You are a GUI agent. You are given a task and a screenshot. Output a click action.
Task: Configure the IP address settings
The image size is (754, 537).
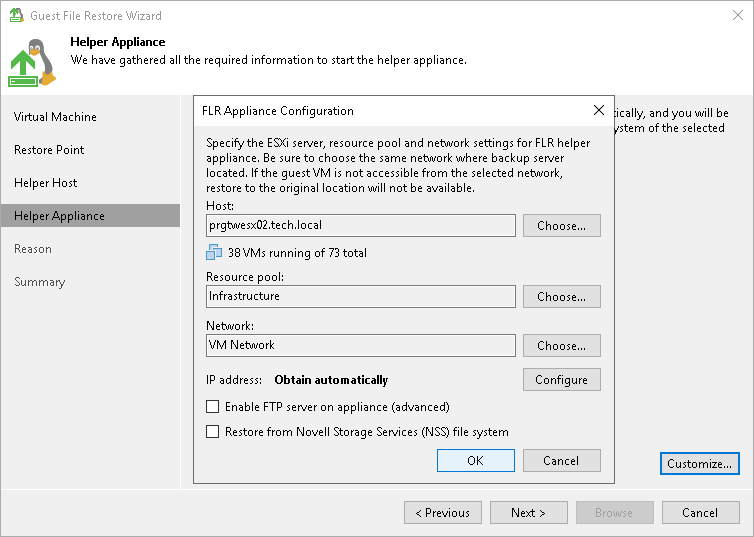[x=562, y=380]
